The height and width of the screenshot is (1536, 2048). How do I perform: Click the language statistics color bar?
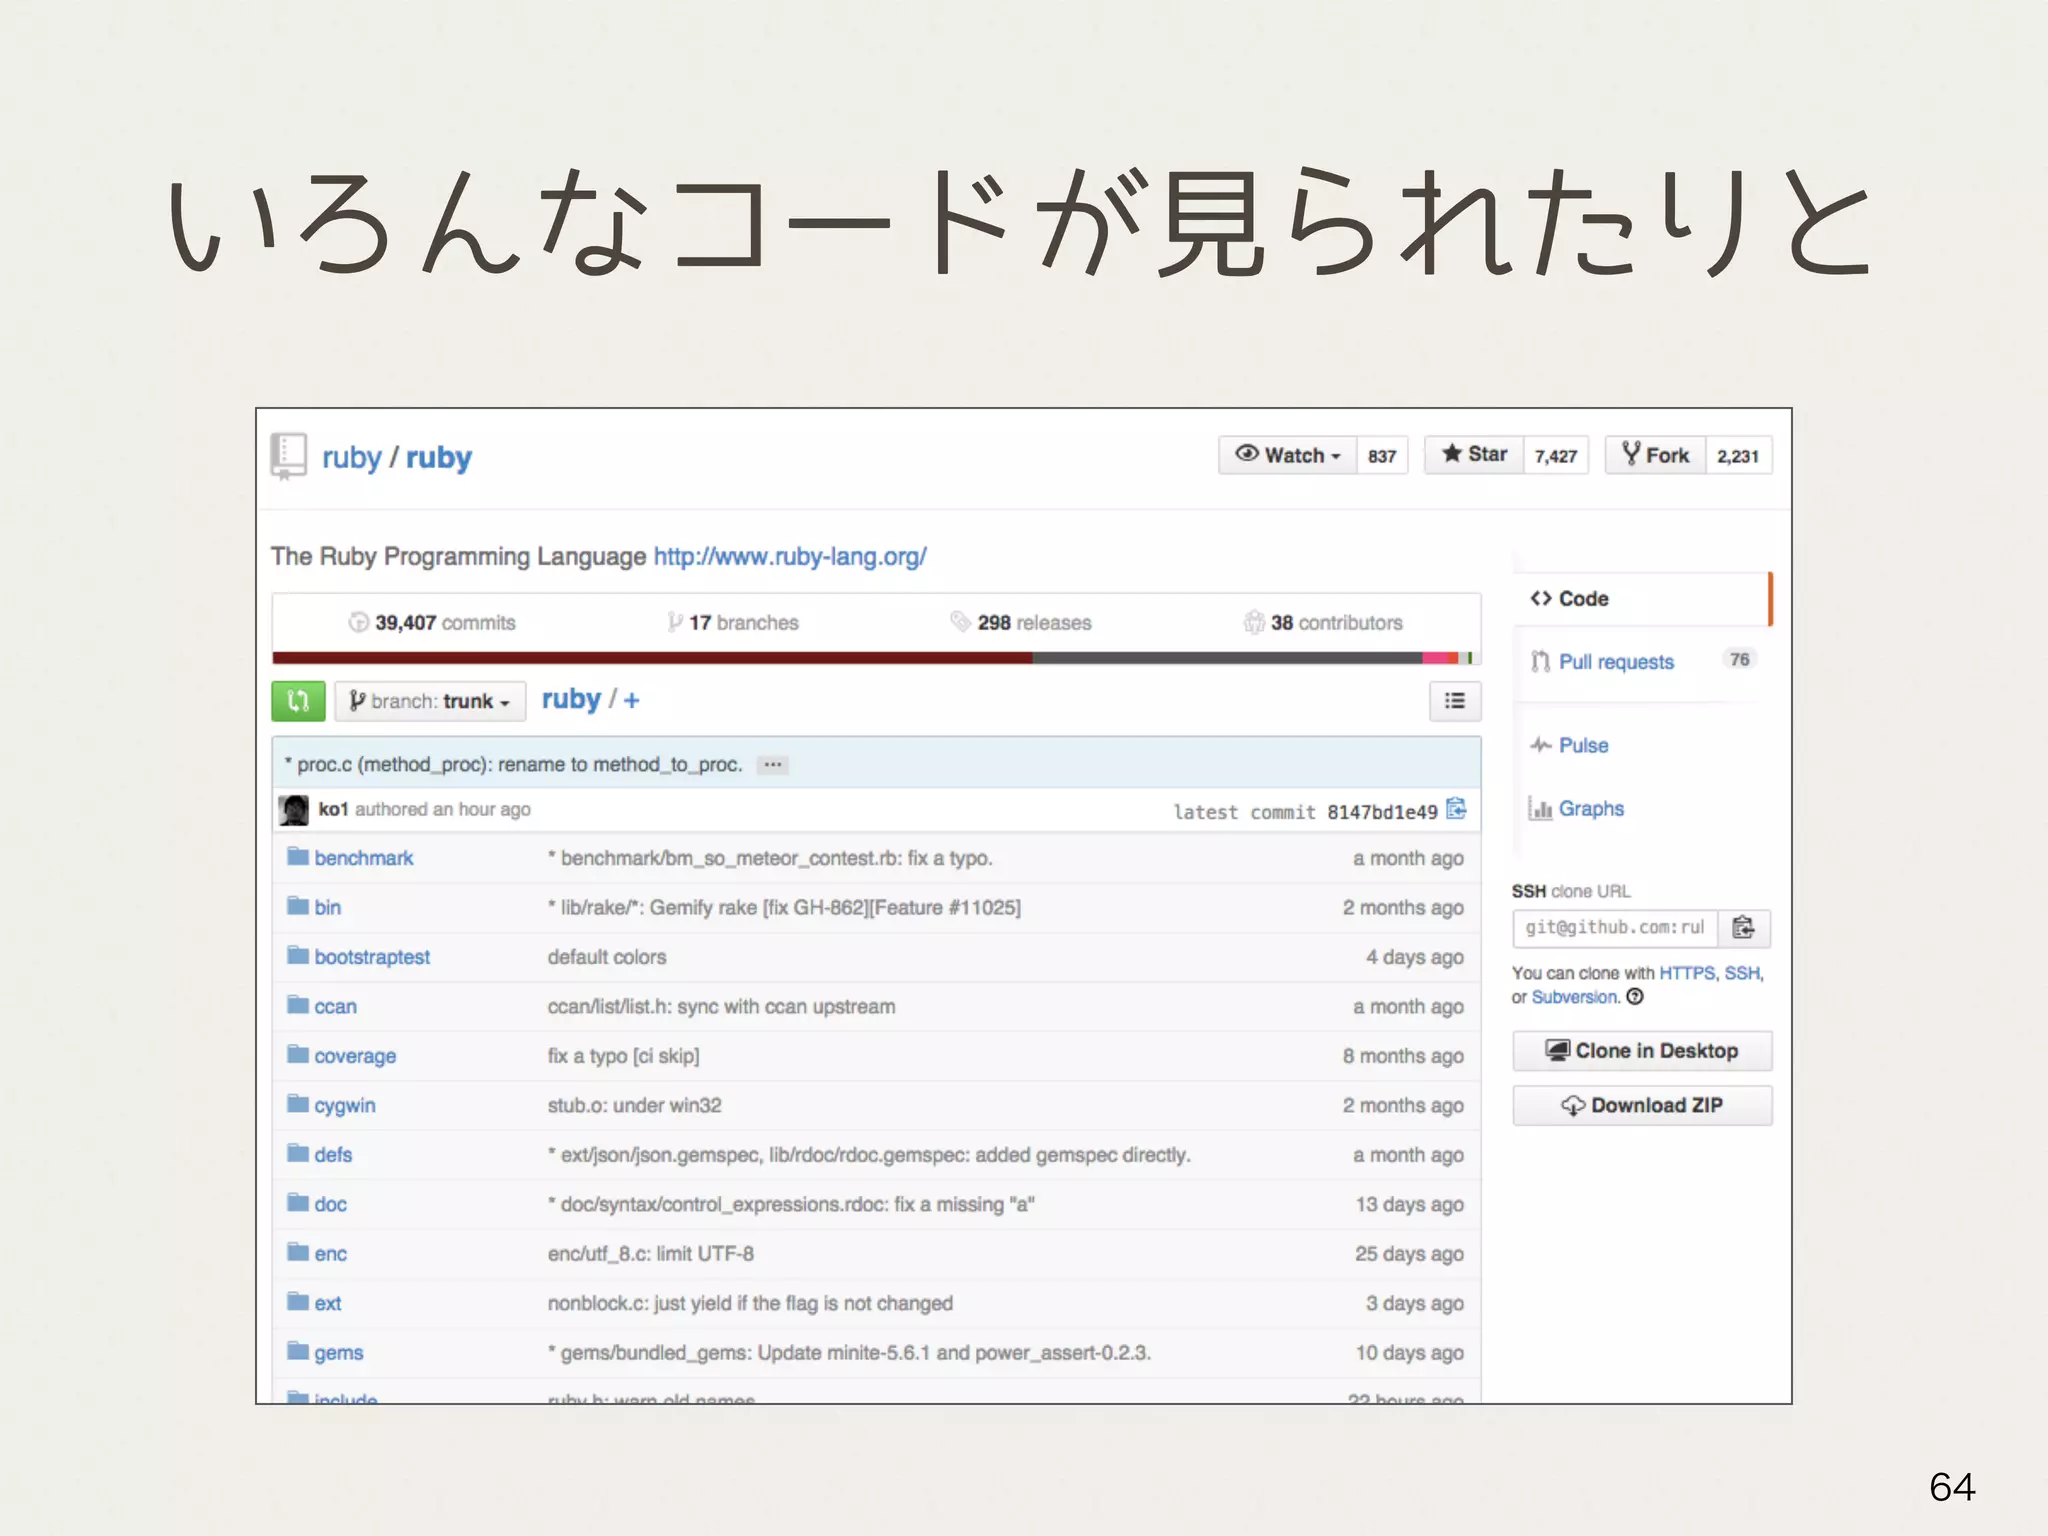(875, 658)
